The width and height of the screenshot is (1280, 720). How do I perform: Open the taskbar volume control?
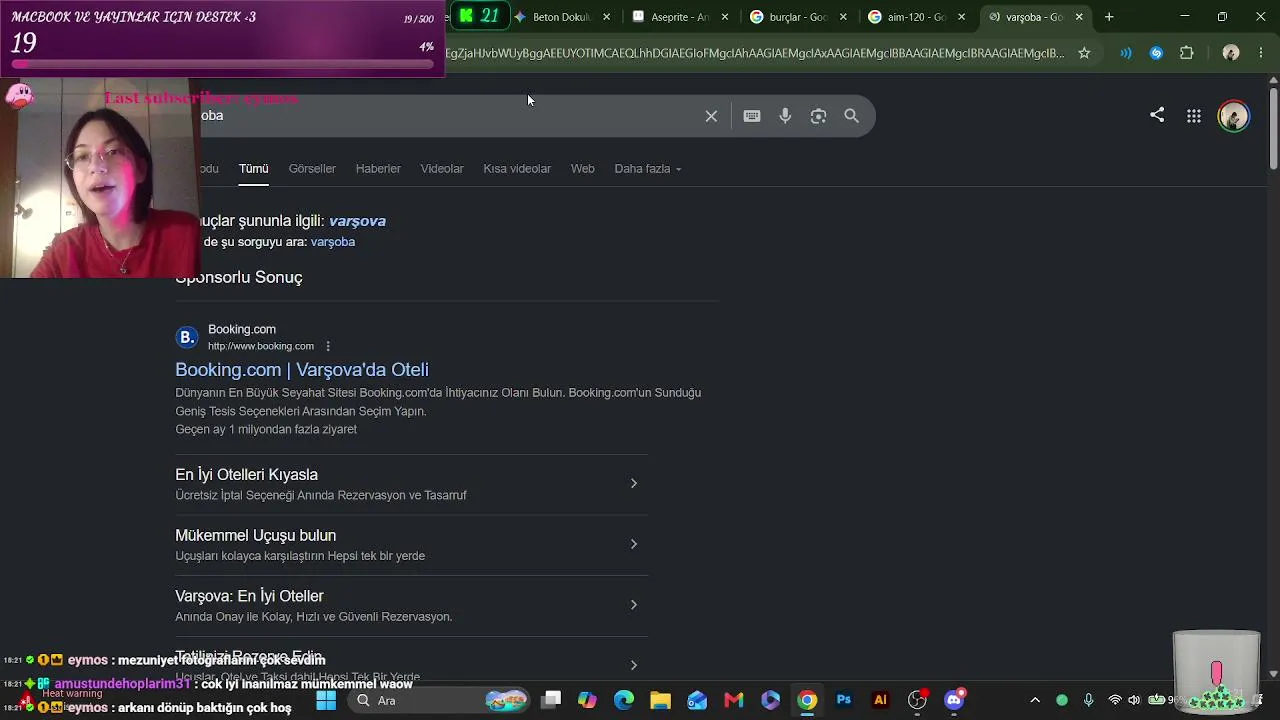click(x=1134, y=700)
